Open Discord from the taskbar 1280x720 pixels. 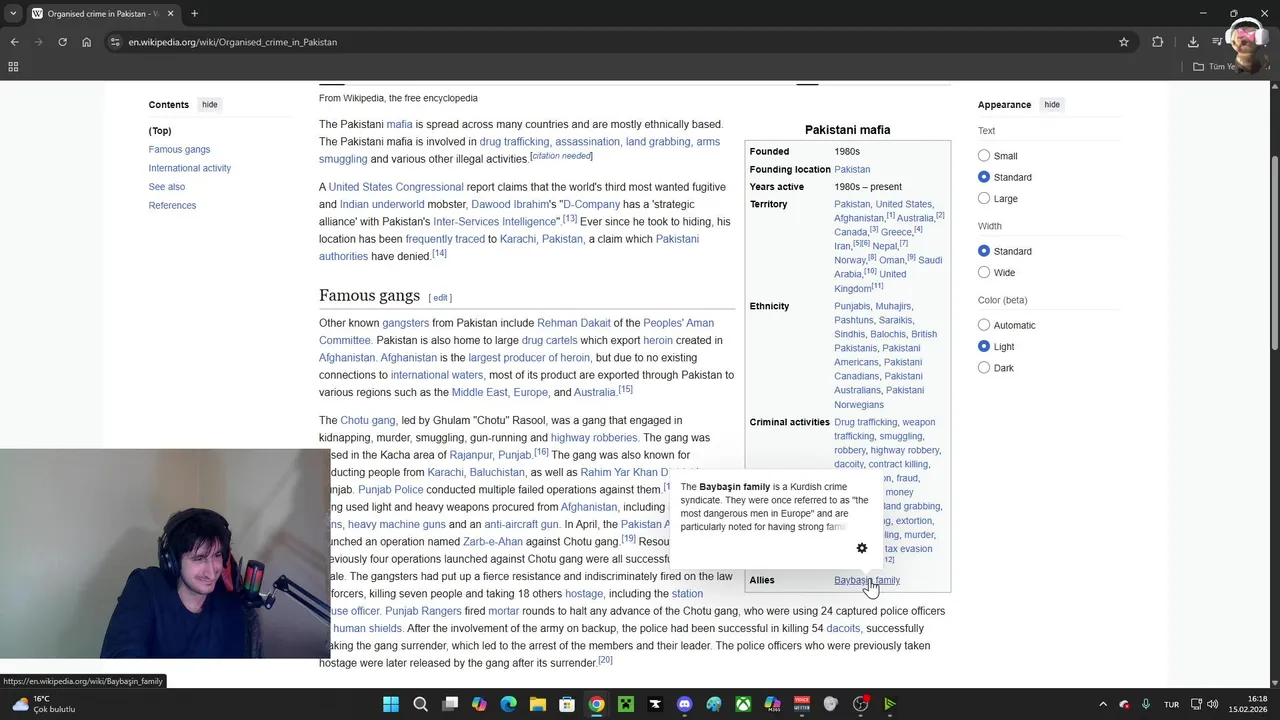click(684, 704)
